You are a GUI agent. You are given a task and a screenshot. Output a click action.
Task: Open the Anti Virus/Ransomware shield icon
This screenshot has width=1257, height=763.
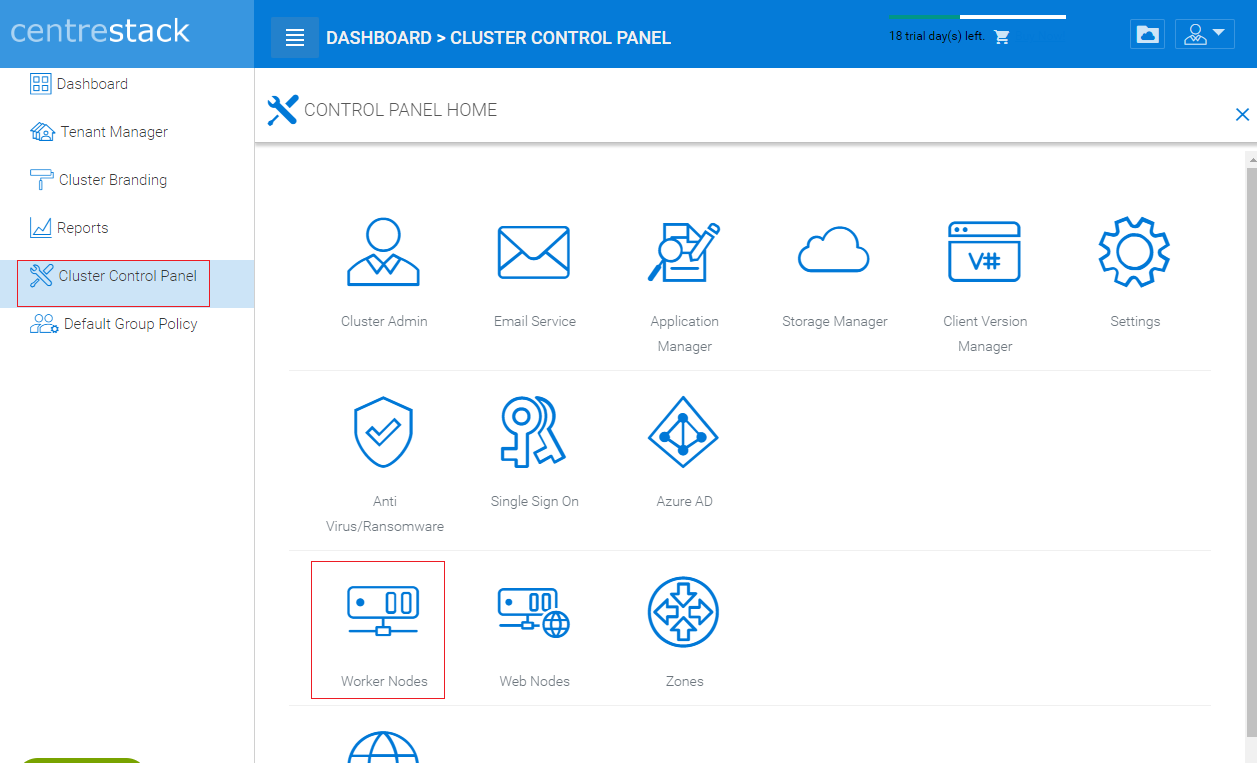[384, 432]
